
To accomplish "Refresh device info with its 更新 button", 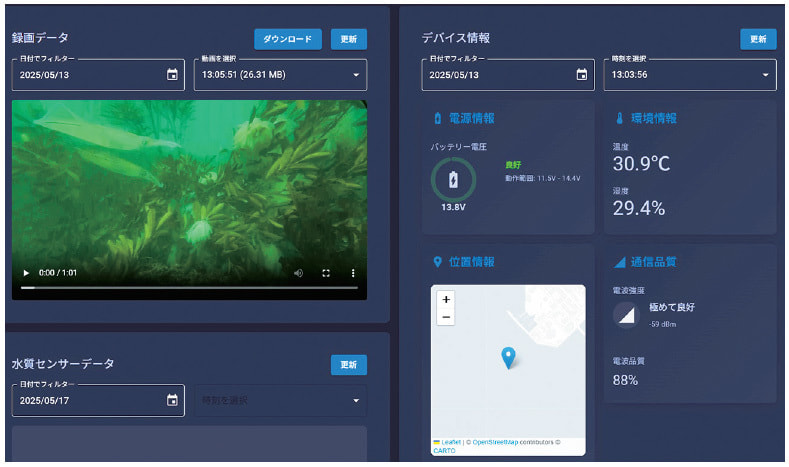I will [758, 39].
